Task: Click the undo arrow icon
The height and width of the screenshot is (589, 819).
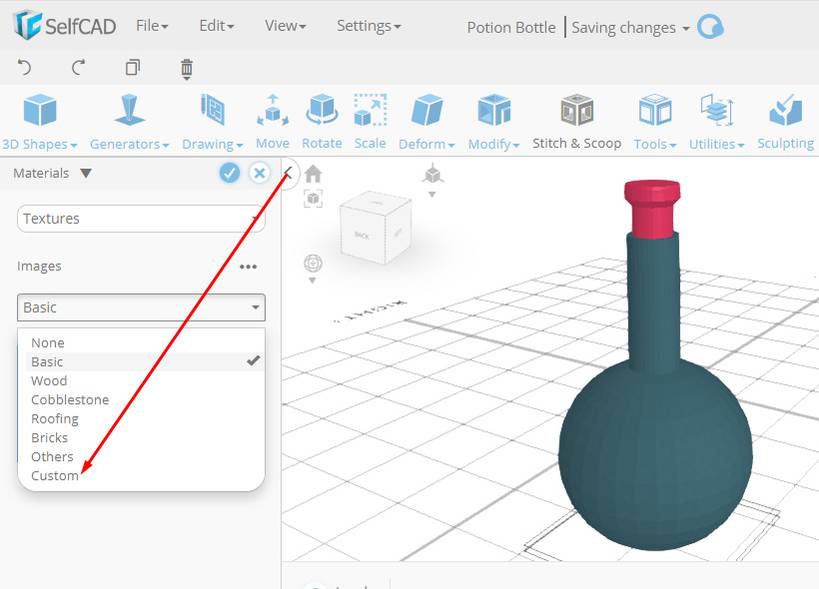Action: click(24, 67)
